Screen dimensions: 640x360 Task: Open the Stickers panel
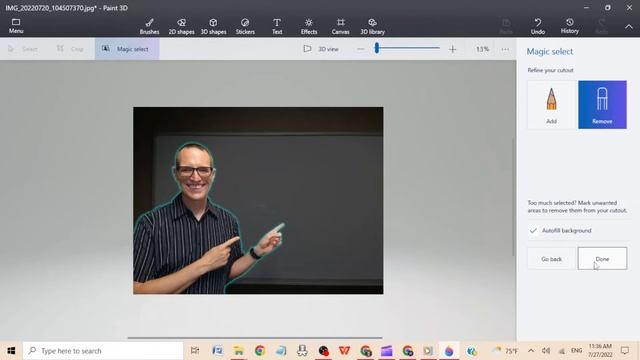[245, 26]
